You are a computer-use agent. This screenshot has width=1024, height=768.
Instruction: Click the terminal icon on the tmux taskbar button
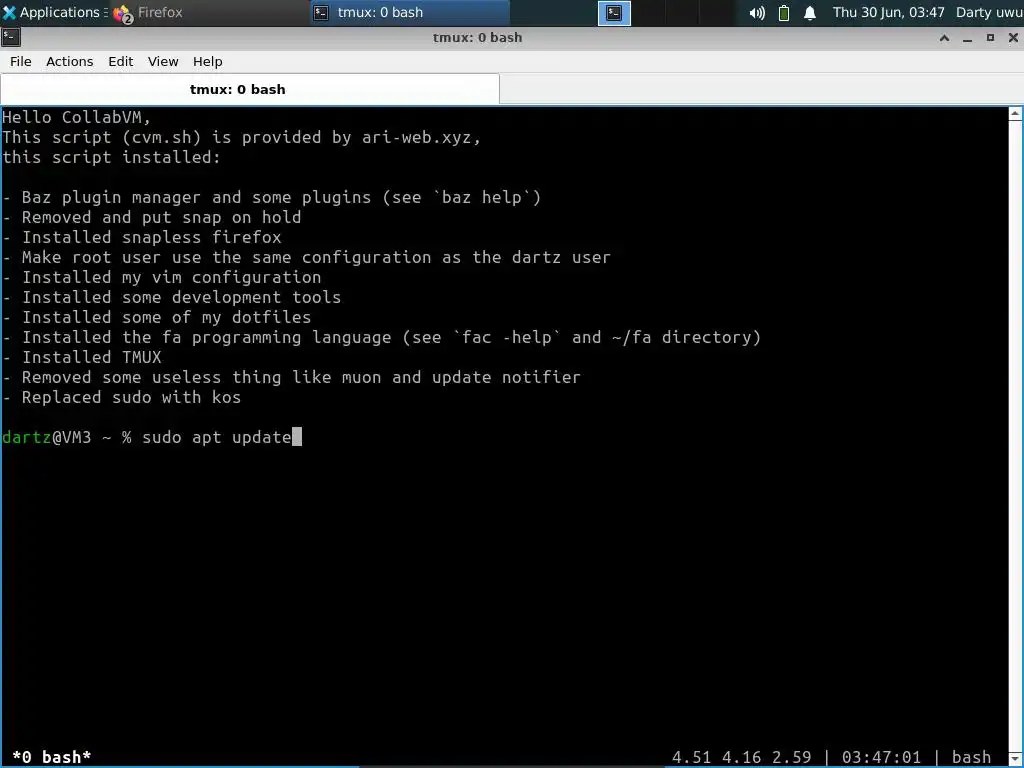click(x=321, y=12)
